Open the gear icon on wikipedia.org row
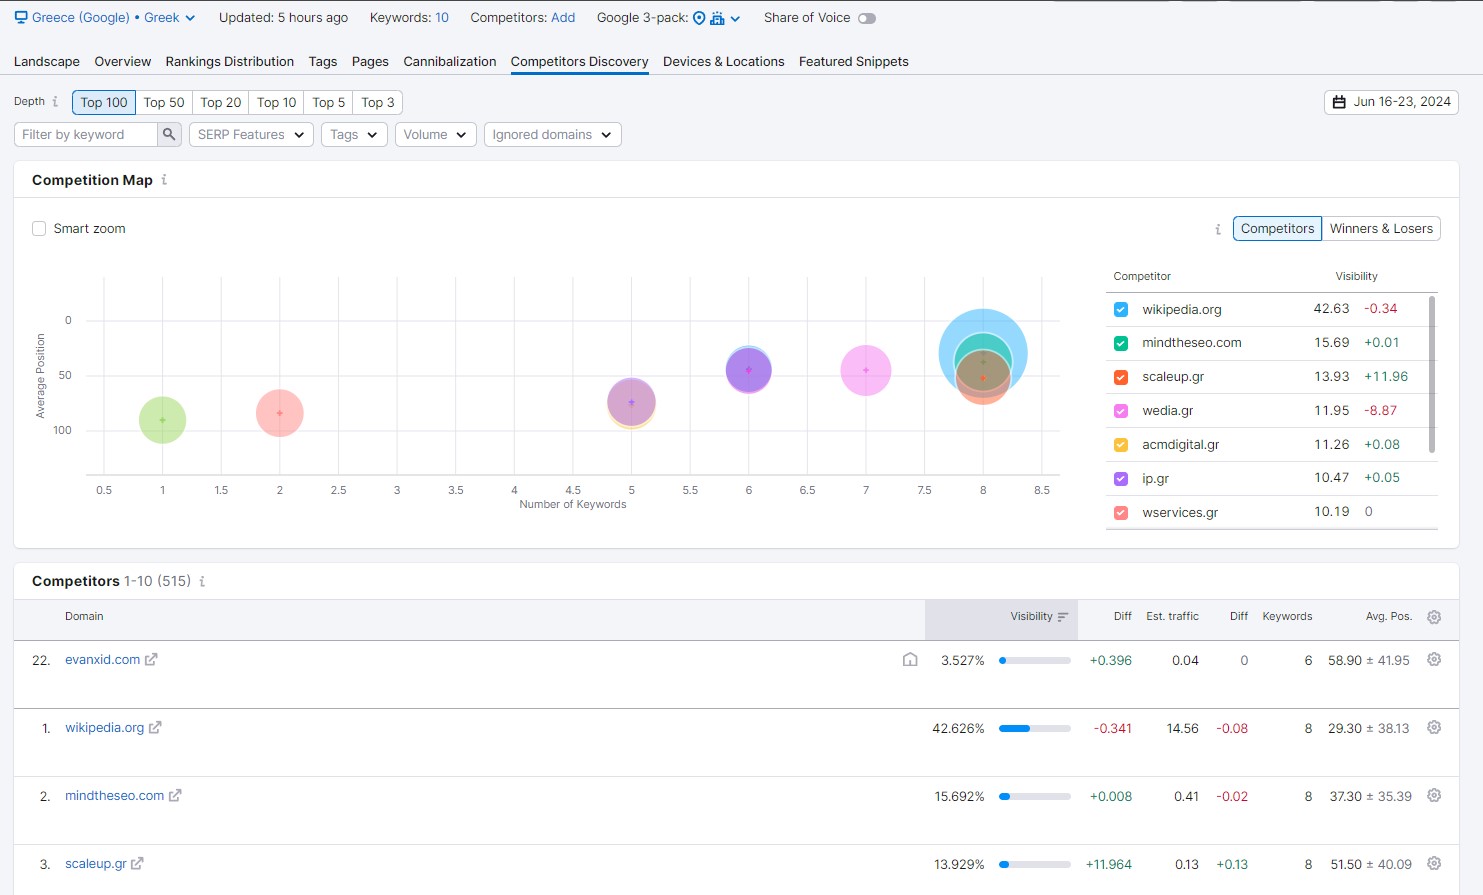This screenshot has width=1483, height=895. pos(1434,728)
